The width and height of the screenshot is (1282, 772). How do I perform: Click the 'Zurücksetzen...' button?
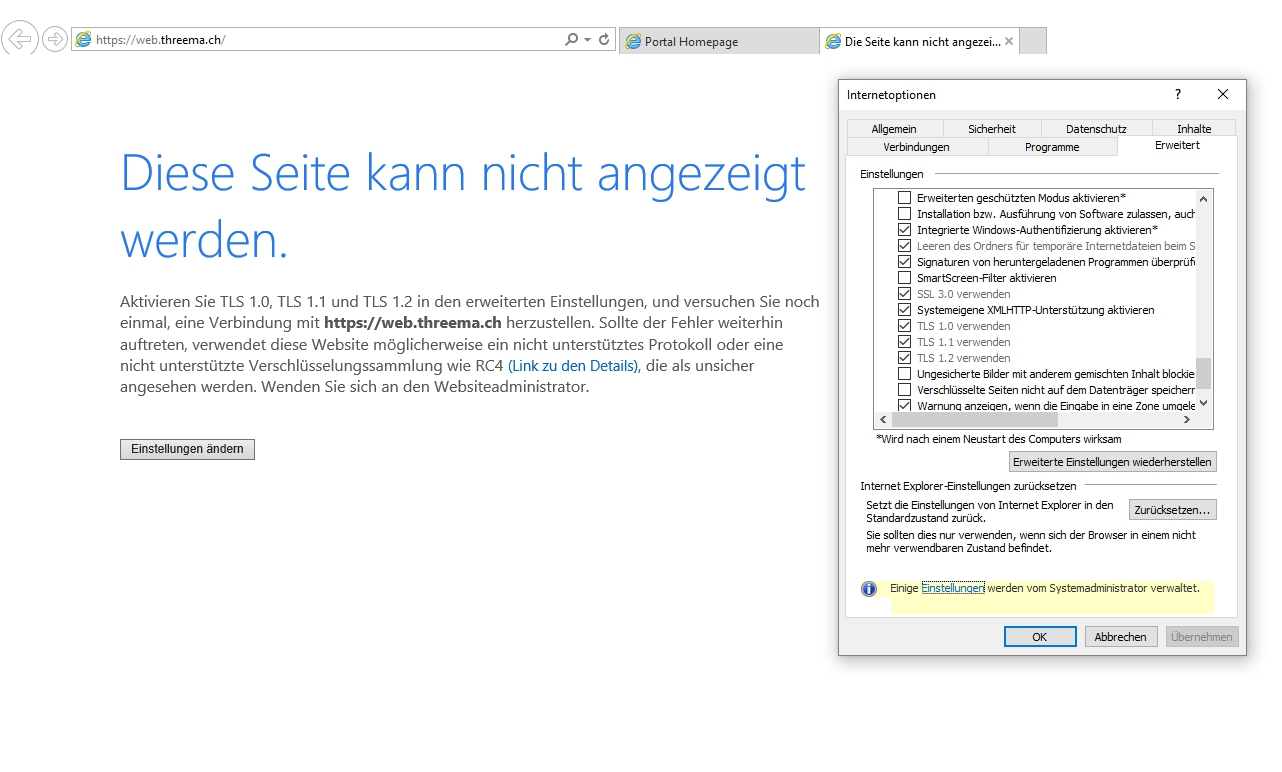click(x=1173, y=510)
